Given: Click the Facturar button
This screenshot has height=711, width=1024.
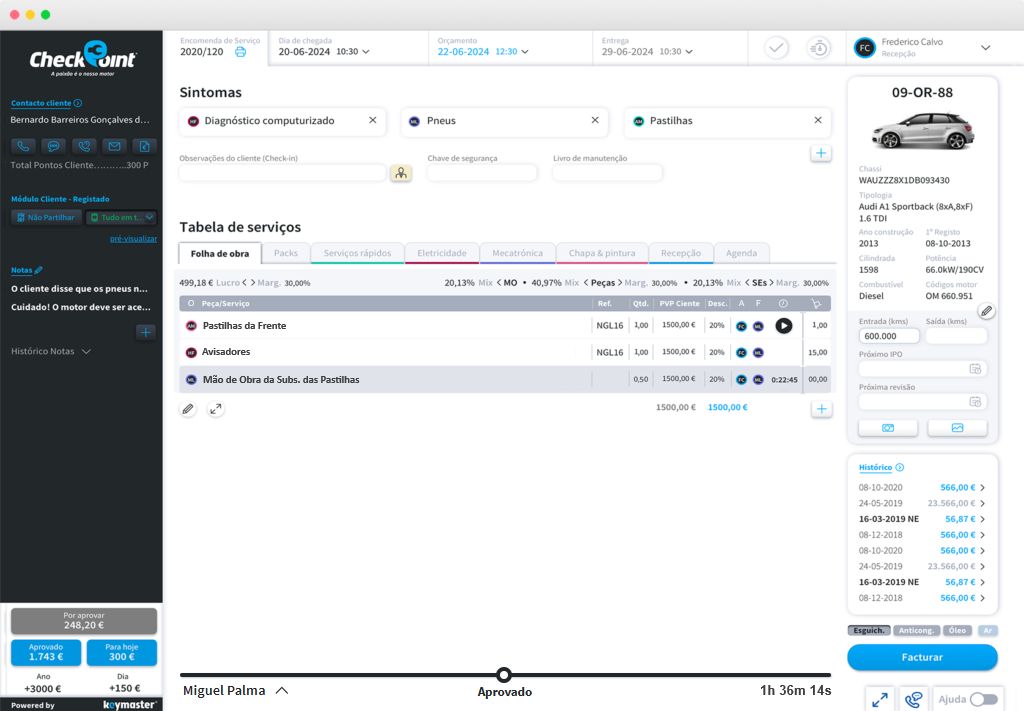Looking at the screenshot, I should (x=922, y=657).
